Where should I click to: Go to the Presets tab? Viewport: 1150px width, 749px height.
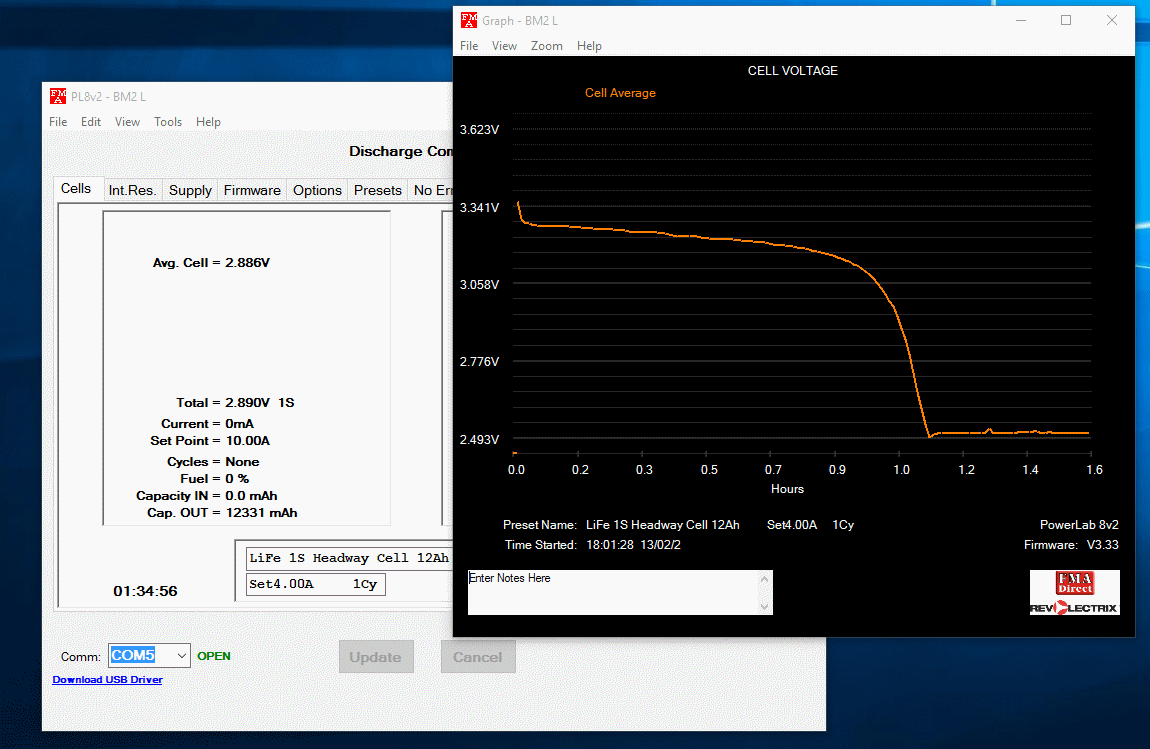coord(377,190)
